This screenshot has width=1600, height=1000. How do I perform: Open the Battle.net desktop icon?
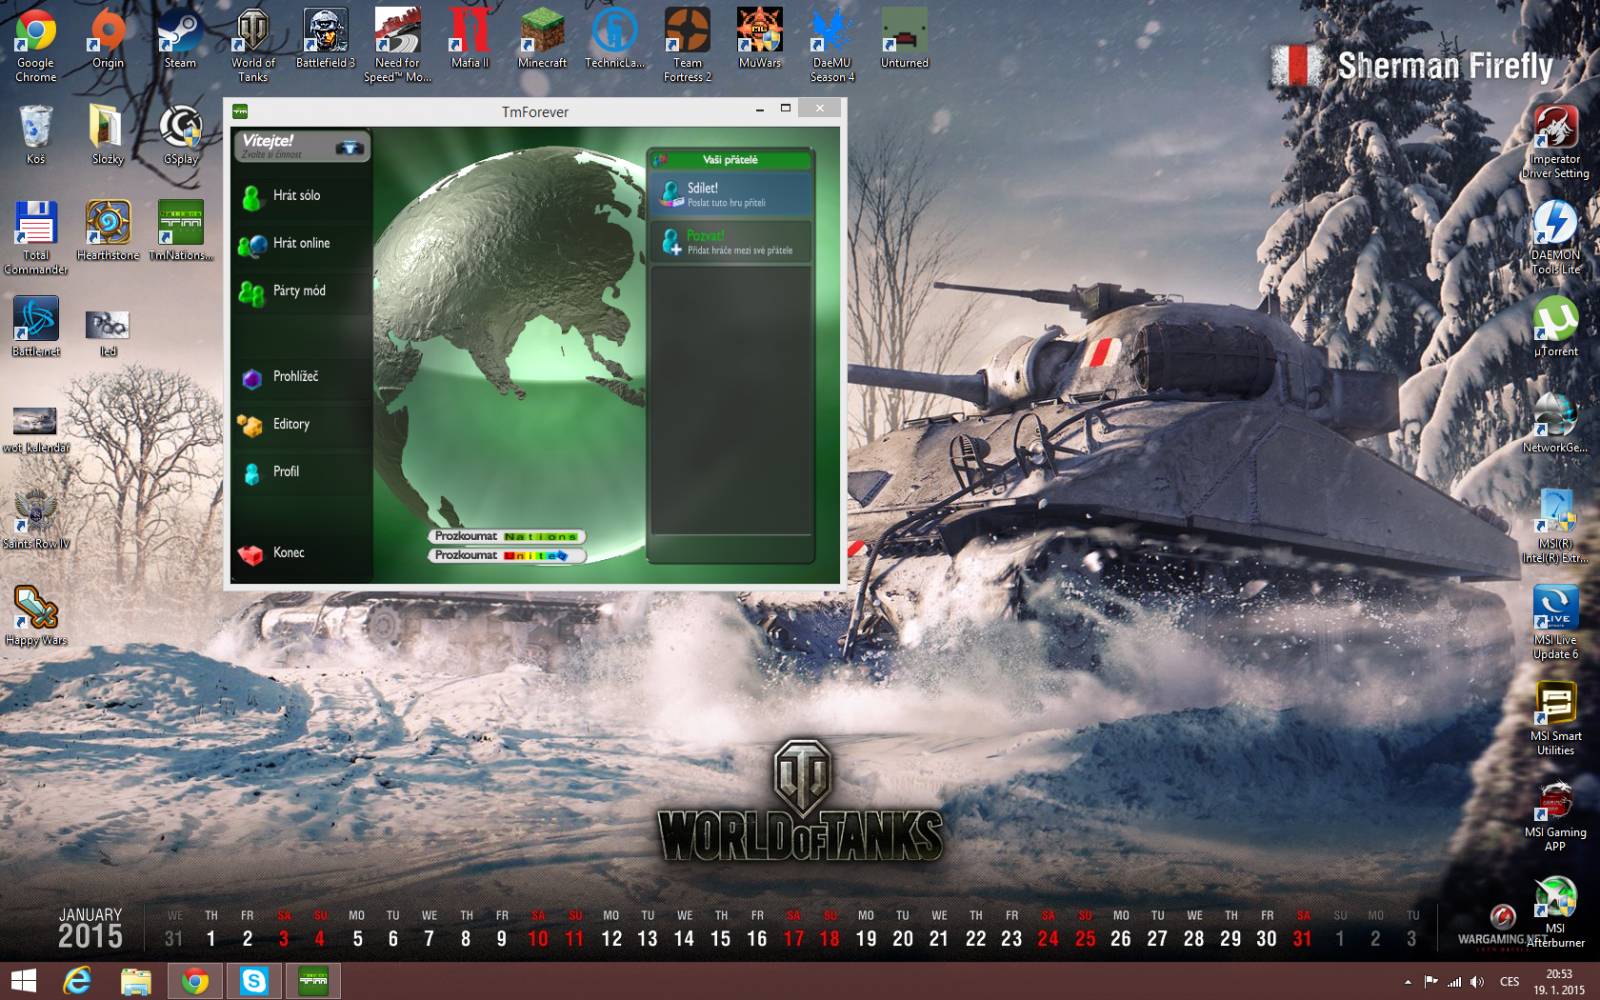[36, 328]
